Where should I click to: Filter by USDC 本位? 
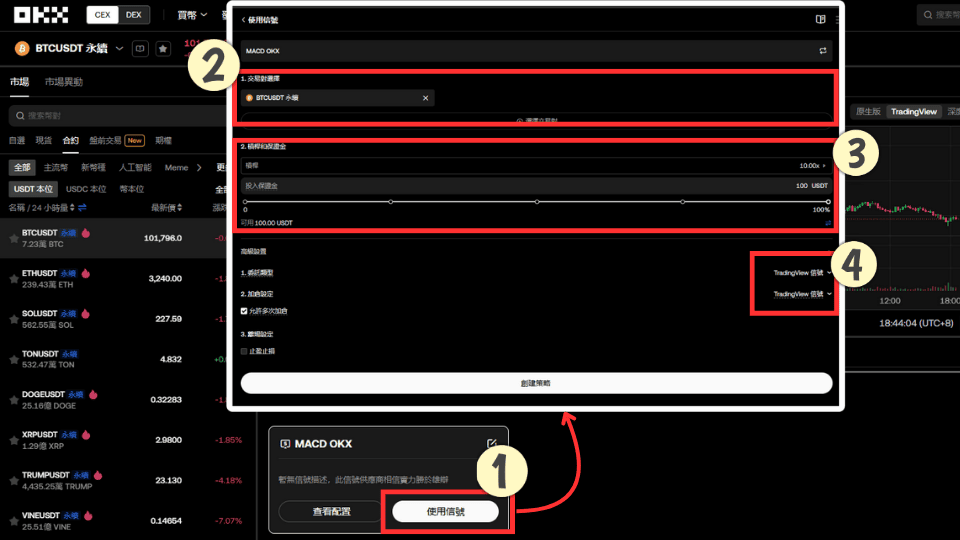pos(86,189)
